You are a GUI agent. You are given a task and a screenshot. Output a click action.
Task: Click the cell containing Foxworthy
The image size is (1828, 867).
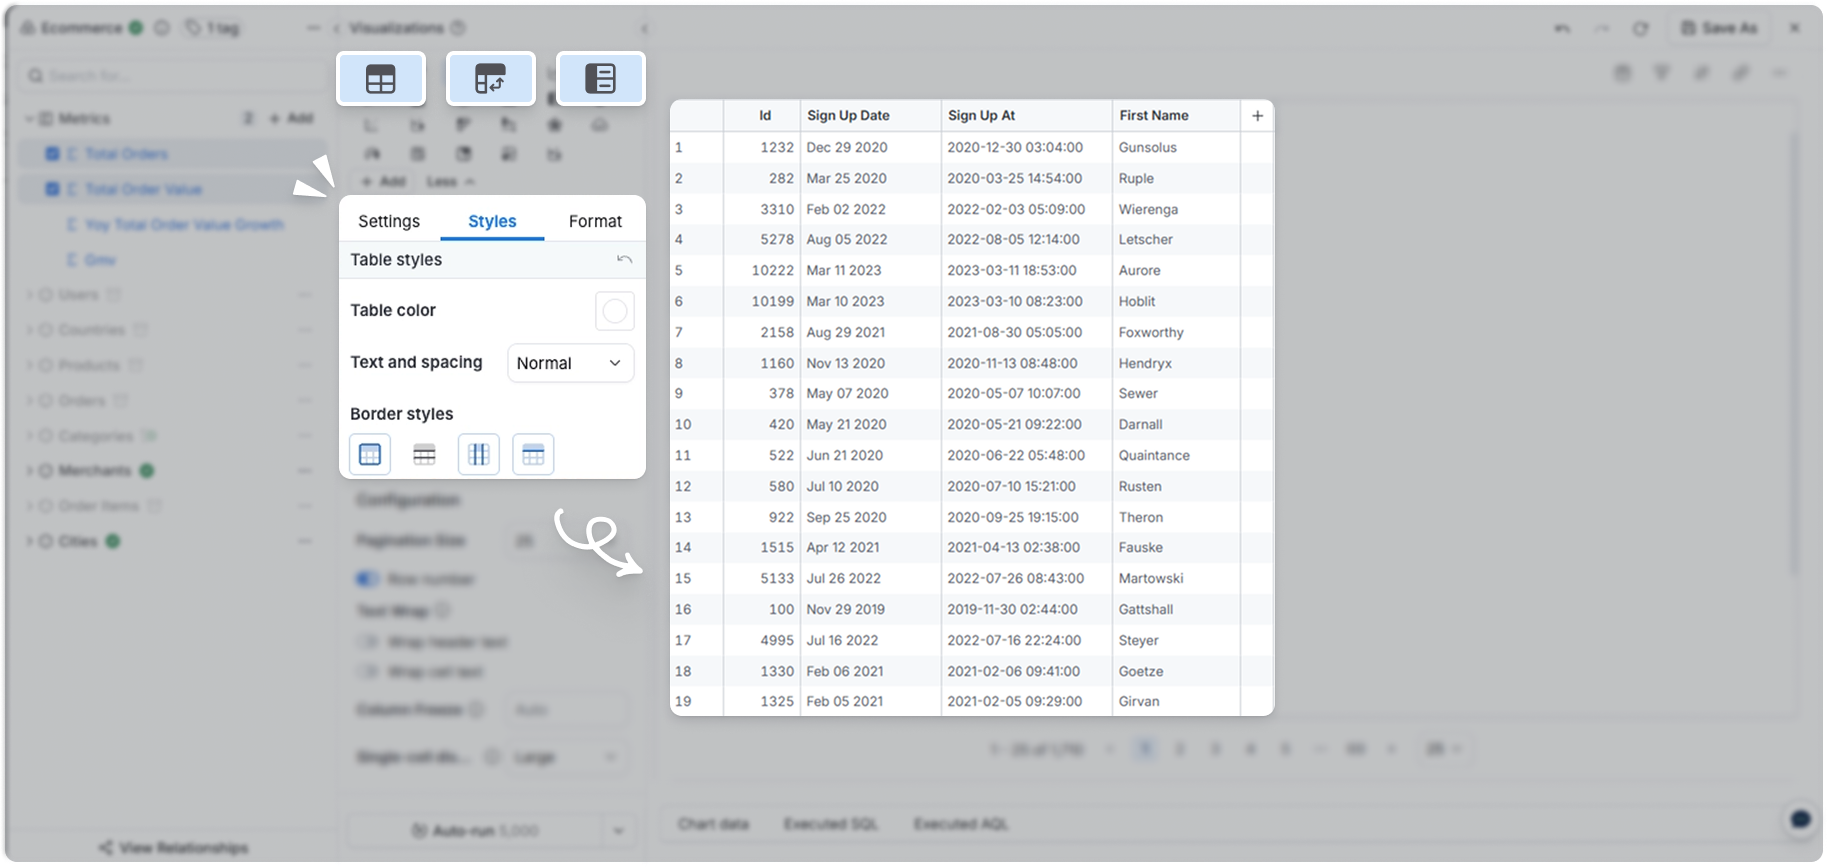tap(1176, 332)
